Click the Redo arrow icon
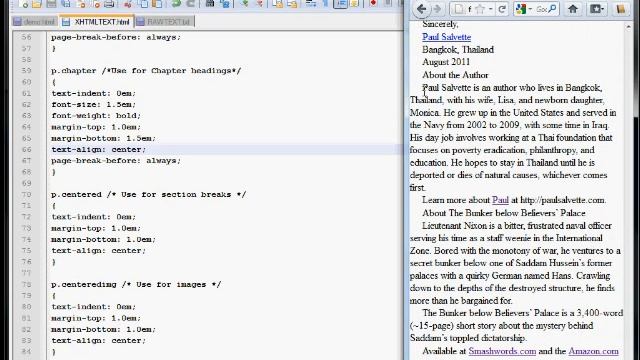The image size is (640, 360). click(x=190, y=4)
